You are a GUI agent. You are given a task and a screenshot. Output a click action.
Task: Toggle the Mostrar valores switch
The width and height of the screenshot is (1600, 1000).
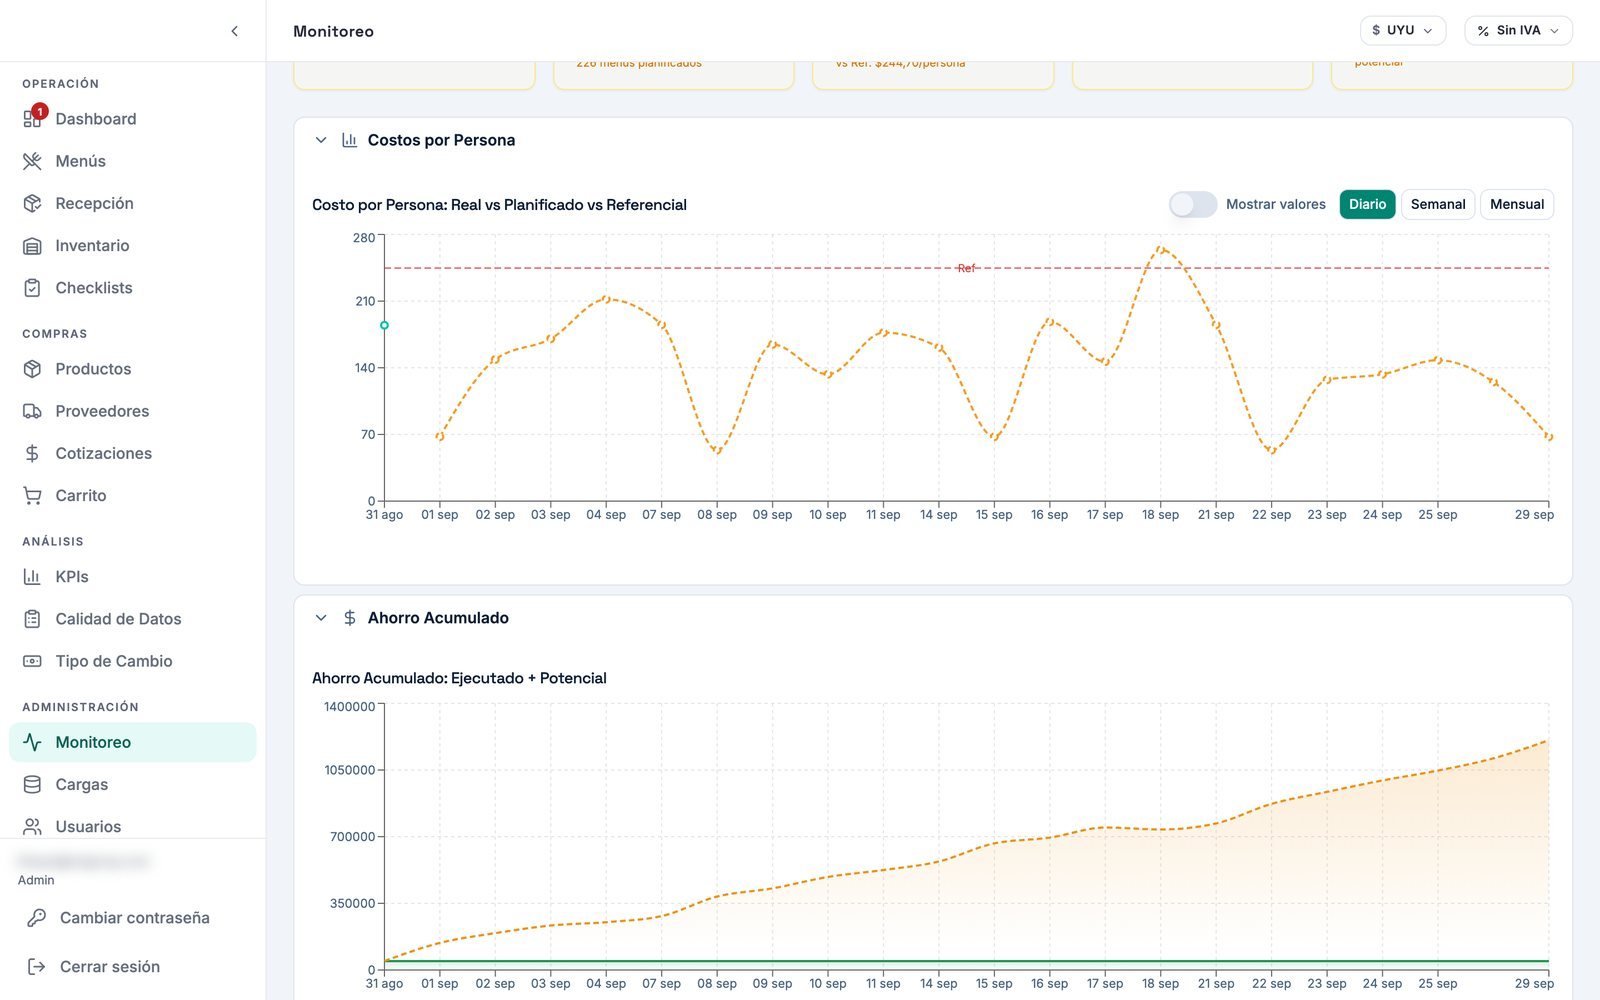1193,204
